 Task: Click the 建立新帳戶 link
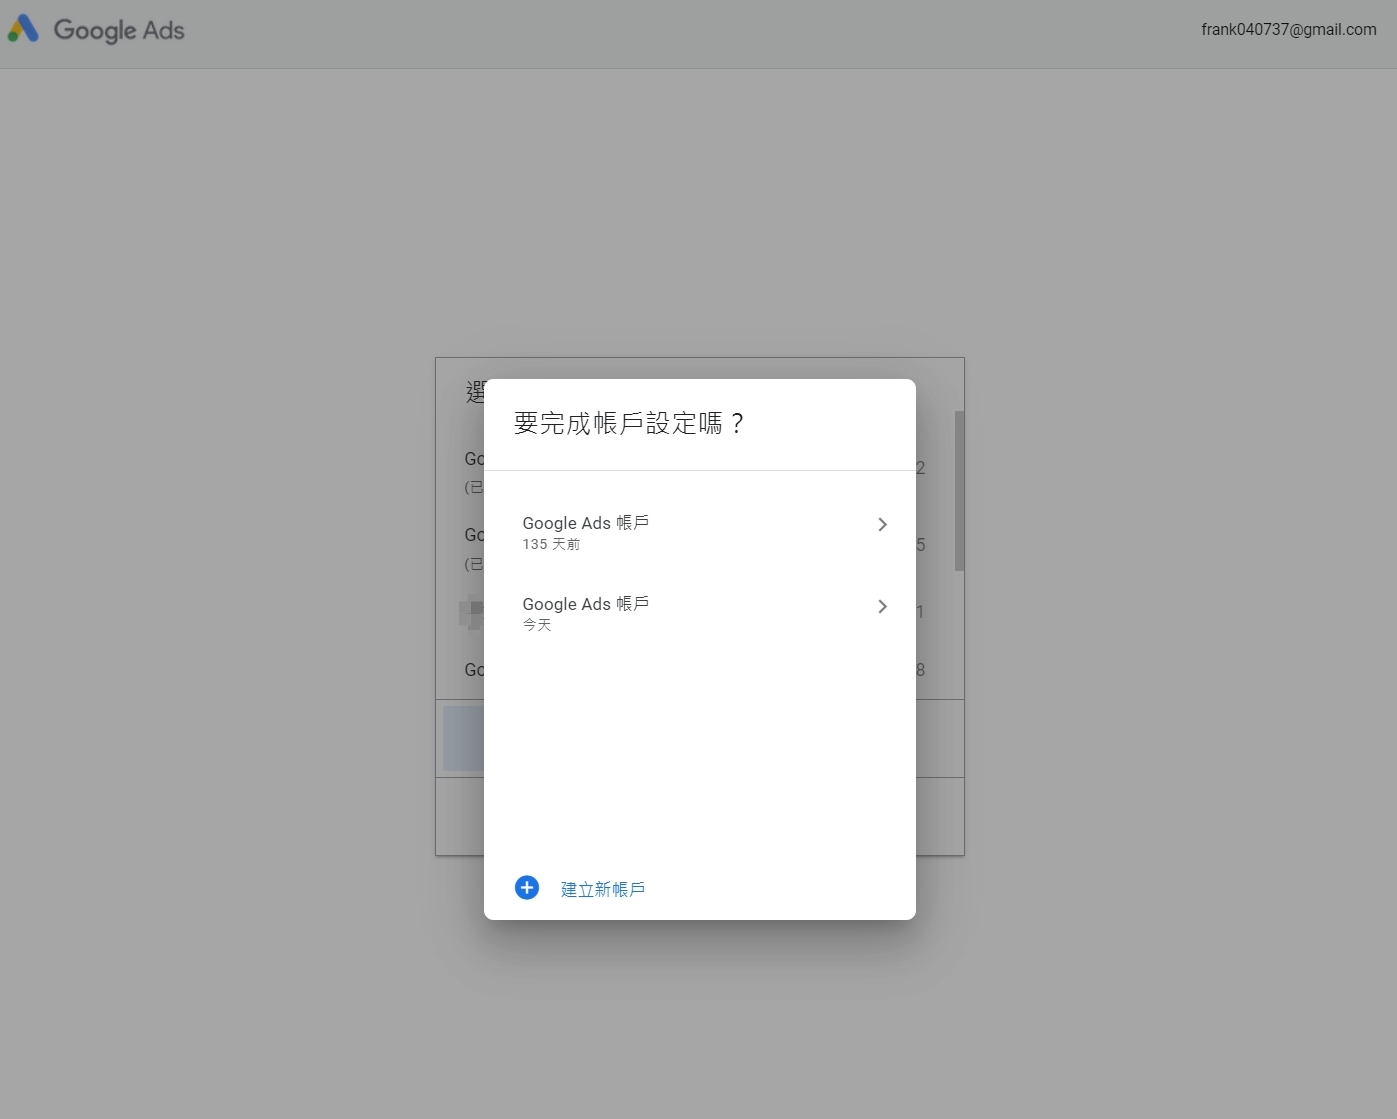[602, 889]
